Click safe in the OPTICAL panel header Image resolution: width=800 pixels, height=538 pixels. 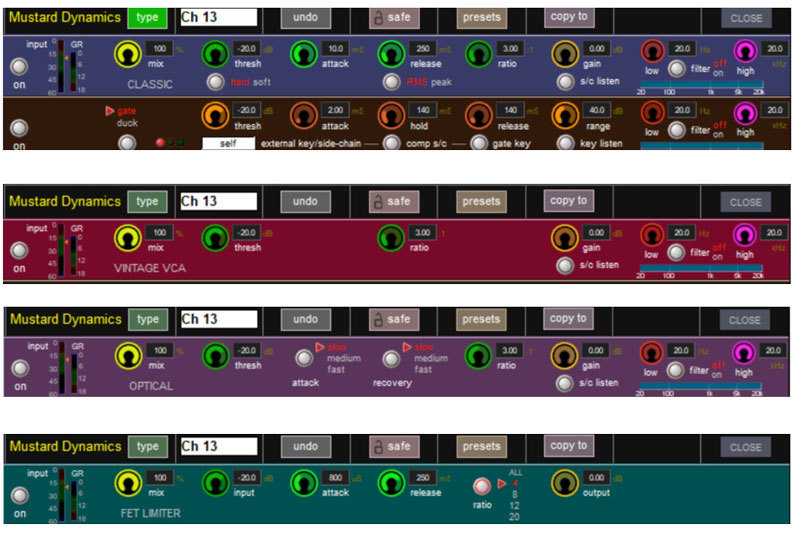pyautogui.click(x=394, y=320)
